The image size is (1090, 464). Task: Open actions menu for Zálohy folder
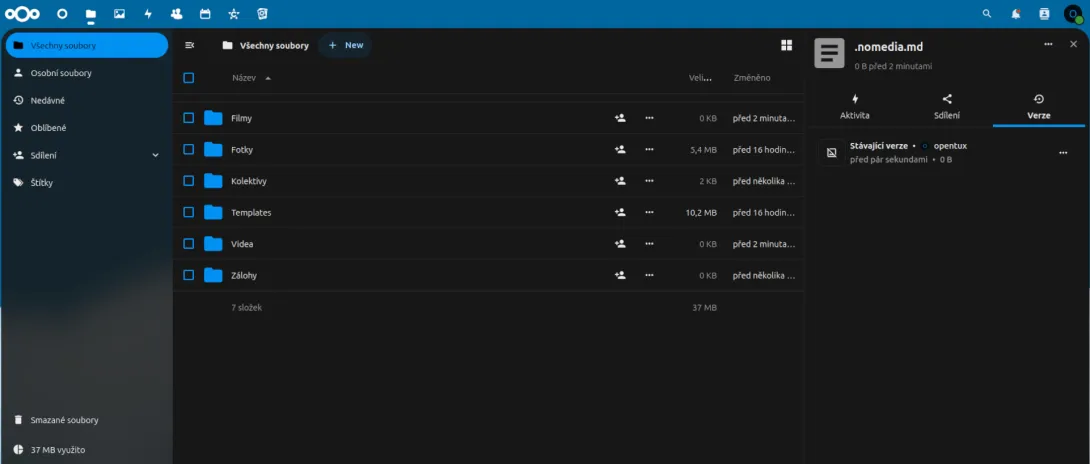(x=649, y=275)
